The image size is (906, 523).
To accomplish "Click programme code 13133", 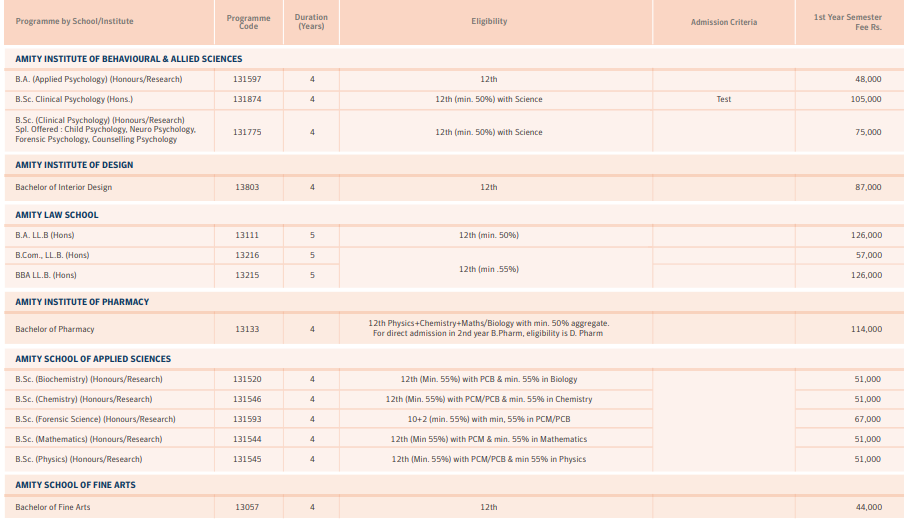I will click(247, 329).
